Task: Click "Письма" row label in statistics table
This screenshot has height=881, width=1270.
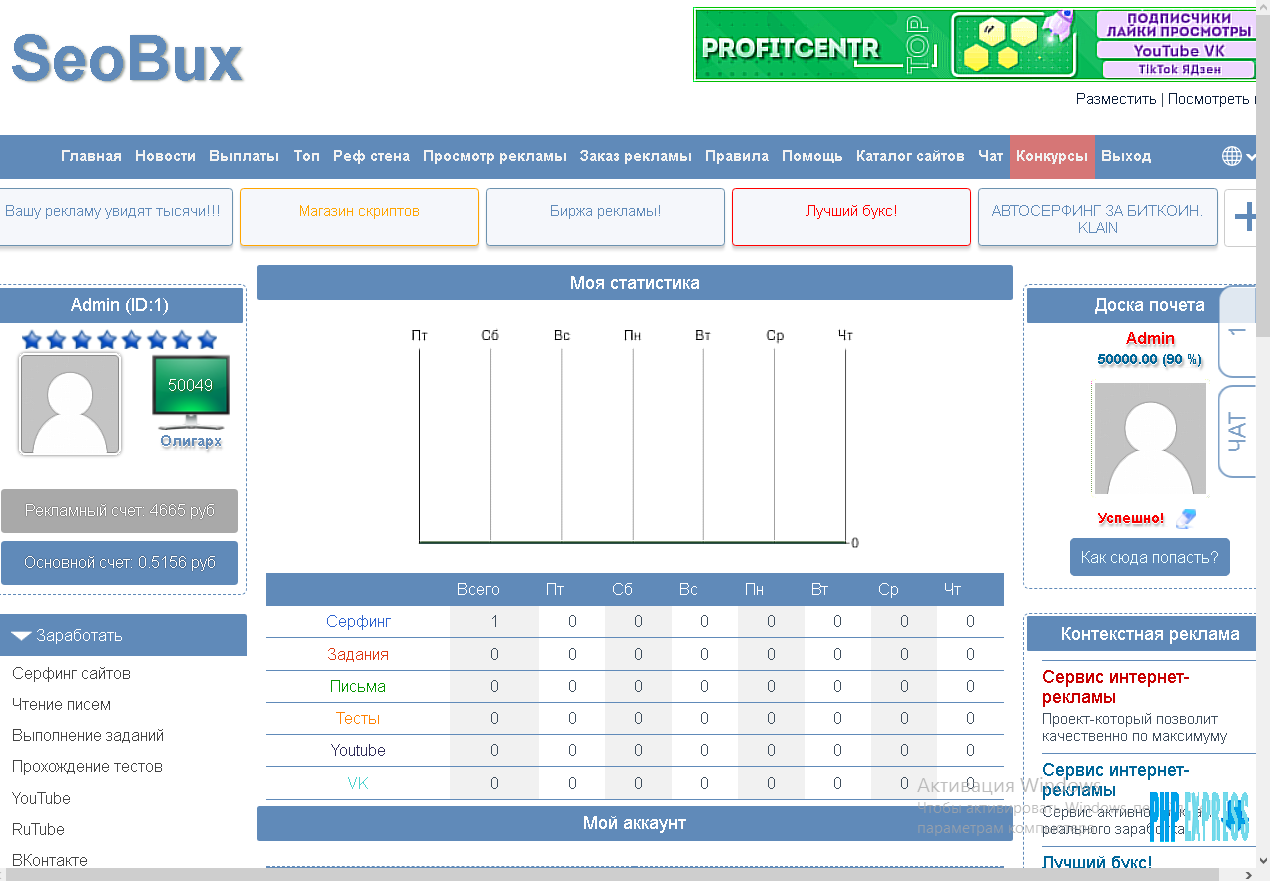Action: tap(358, 686)
